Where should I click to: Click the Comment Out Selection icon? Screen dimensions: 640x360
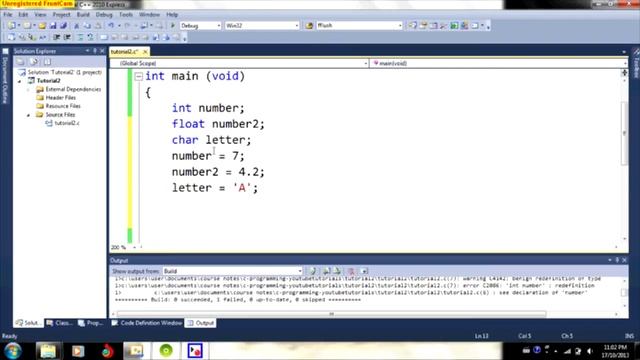click(x=80, y=38)
